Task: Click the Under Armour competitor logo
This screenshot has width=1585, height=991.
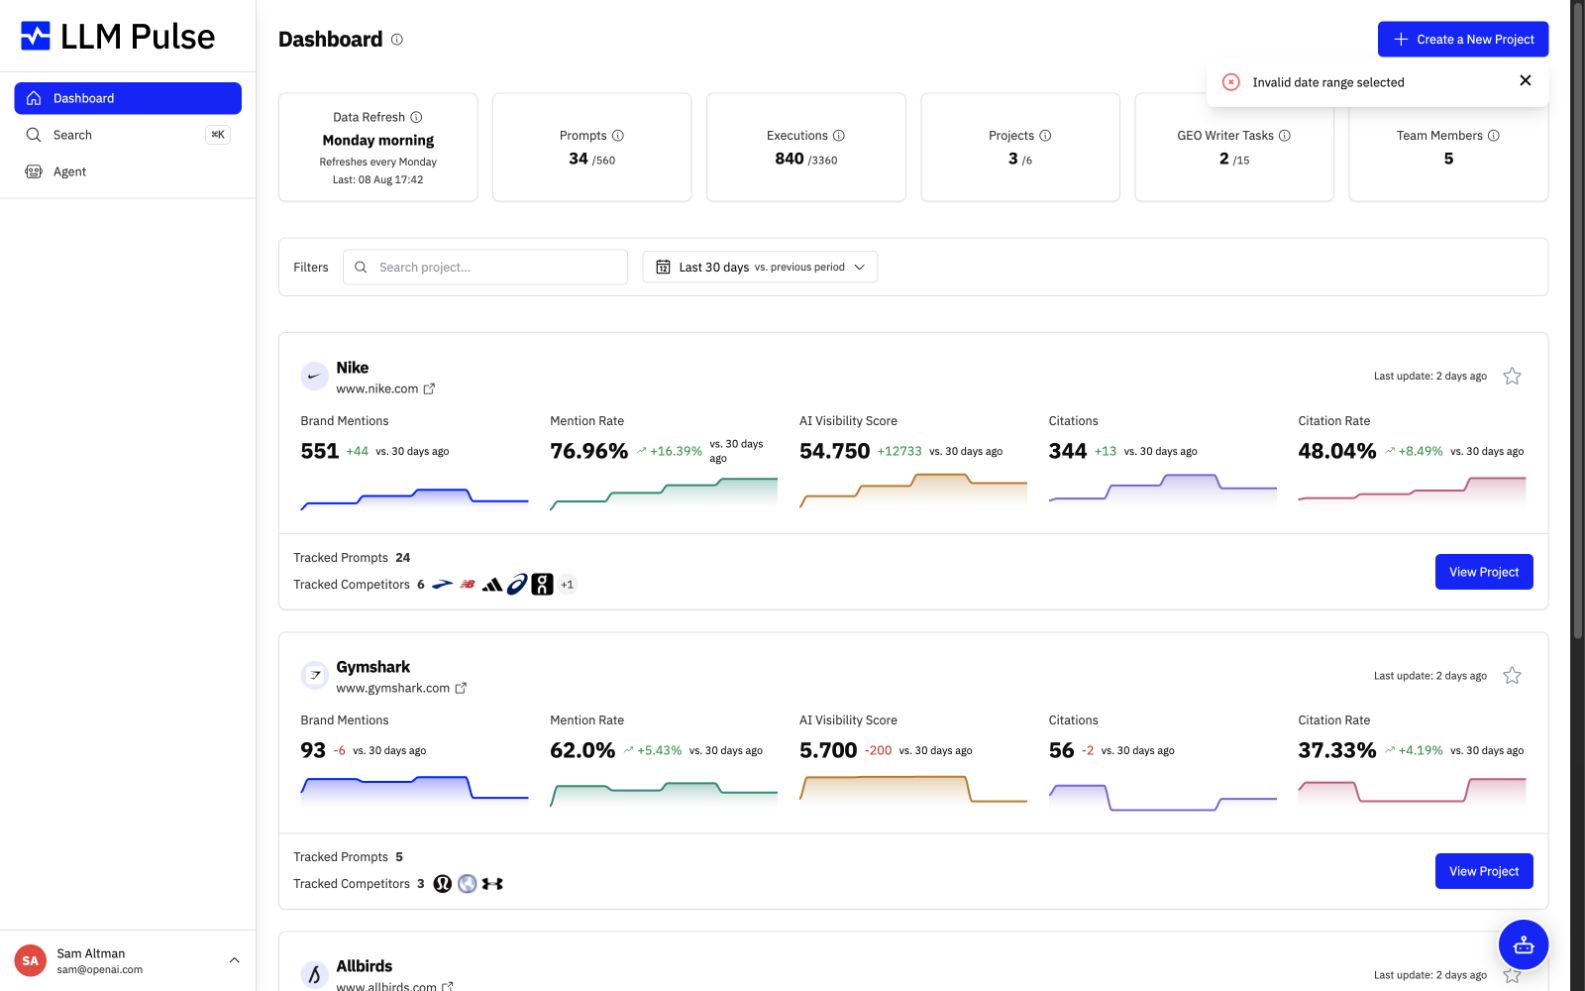Action: [492, 884]
